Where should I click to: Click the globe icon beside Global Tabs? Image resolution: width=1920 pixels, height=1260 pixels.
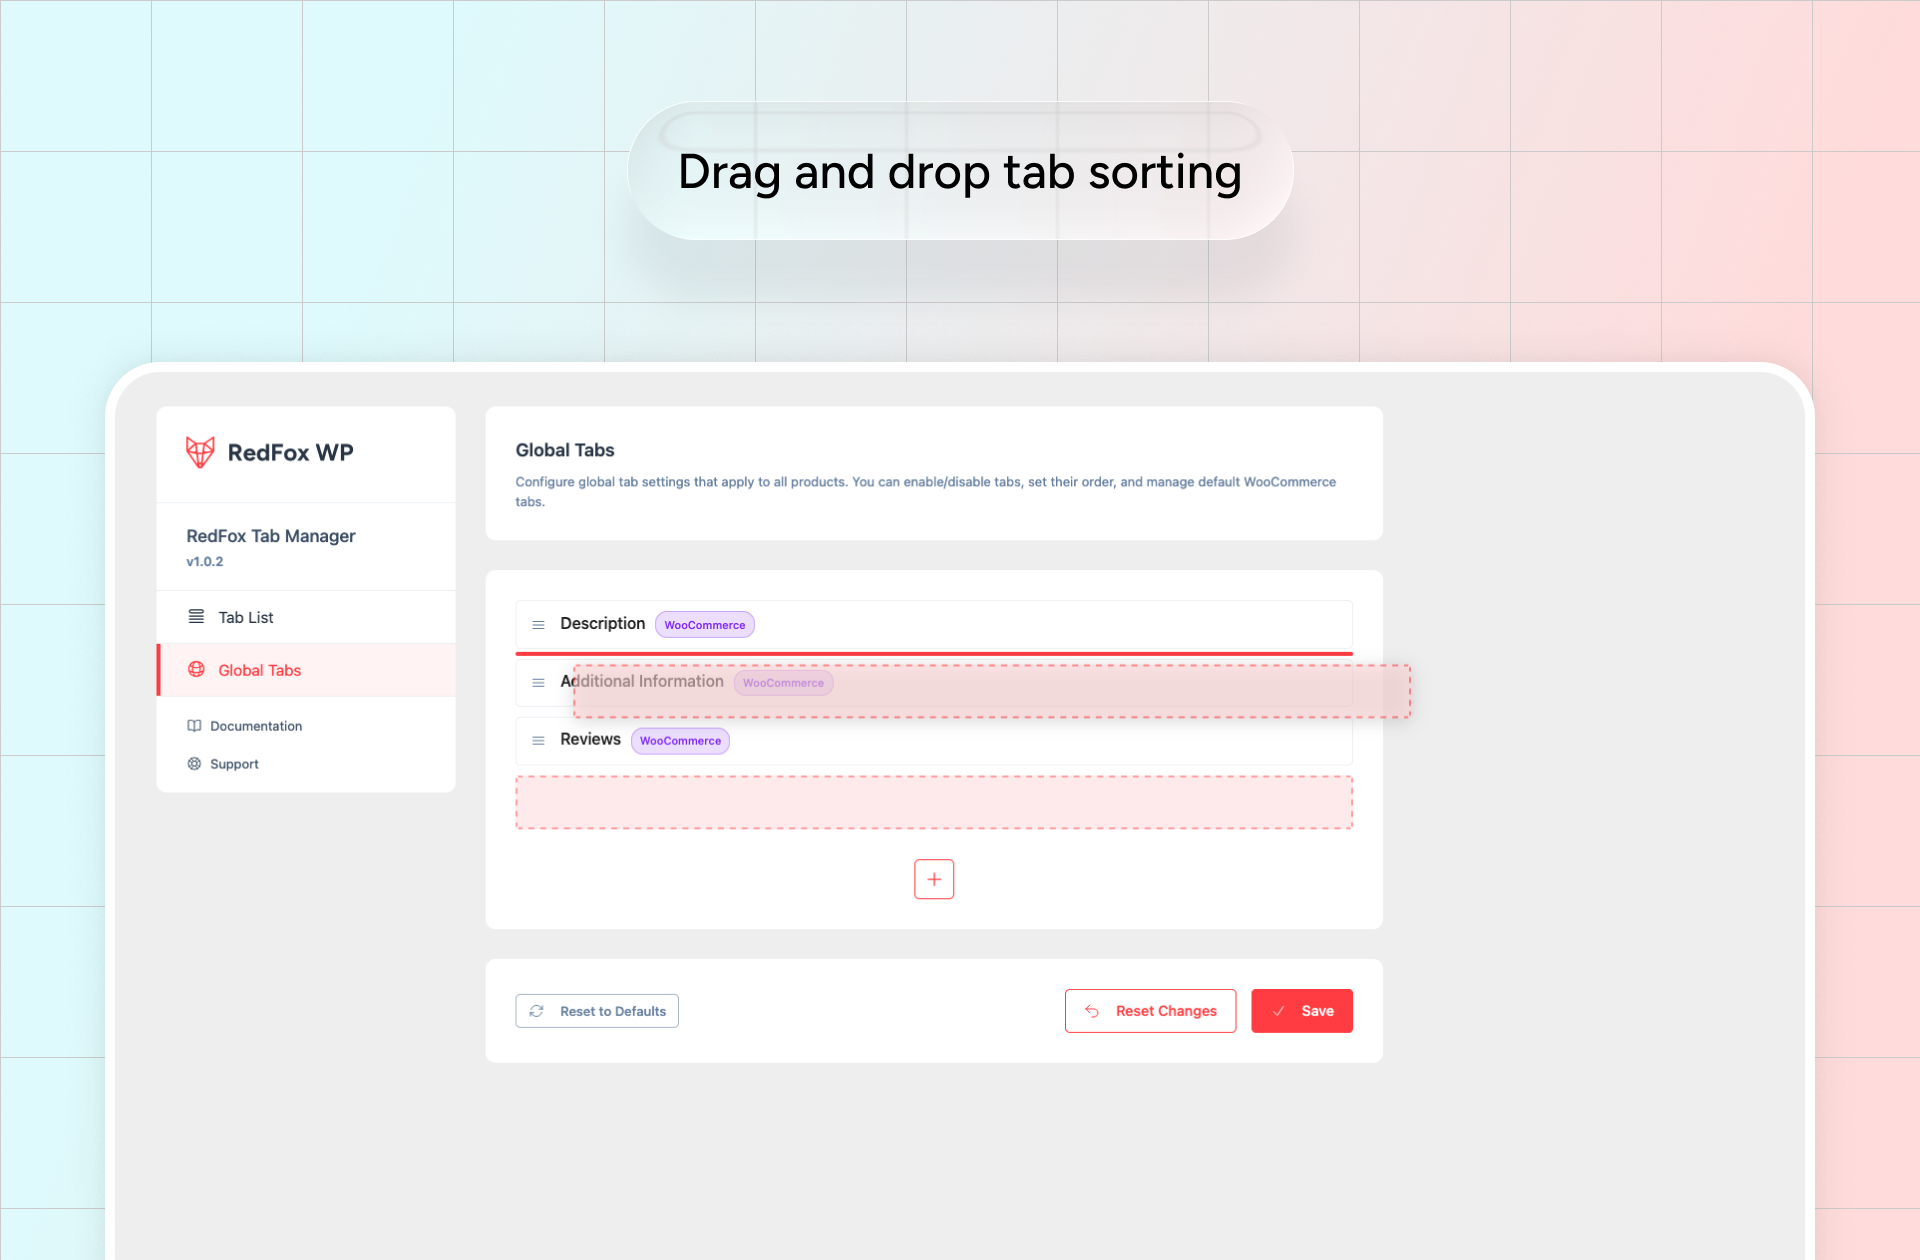pos(195,670)
